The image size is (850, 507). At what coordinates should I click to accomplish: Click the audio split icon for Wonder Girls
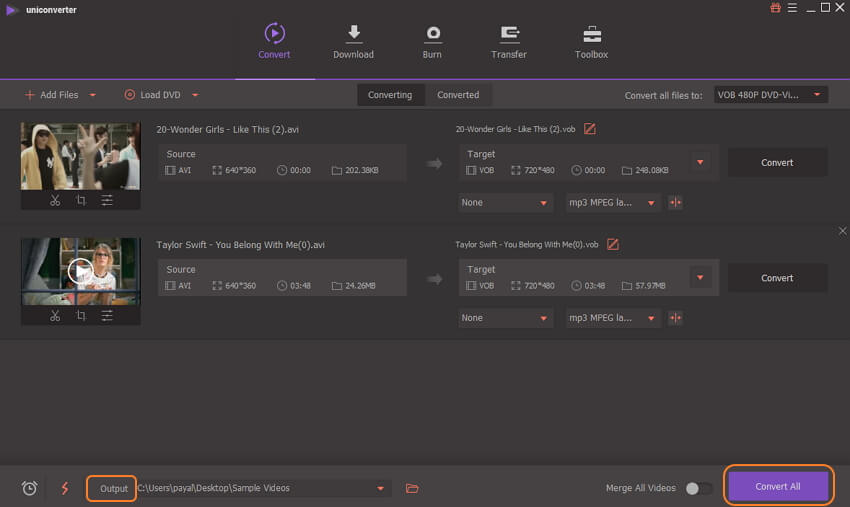click(x=675, y=203)
